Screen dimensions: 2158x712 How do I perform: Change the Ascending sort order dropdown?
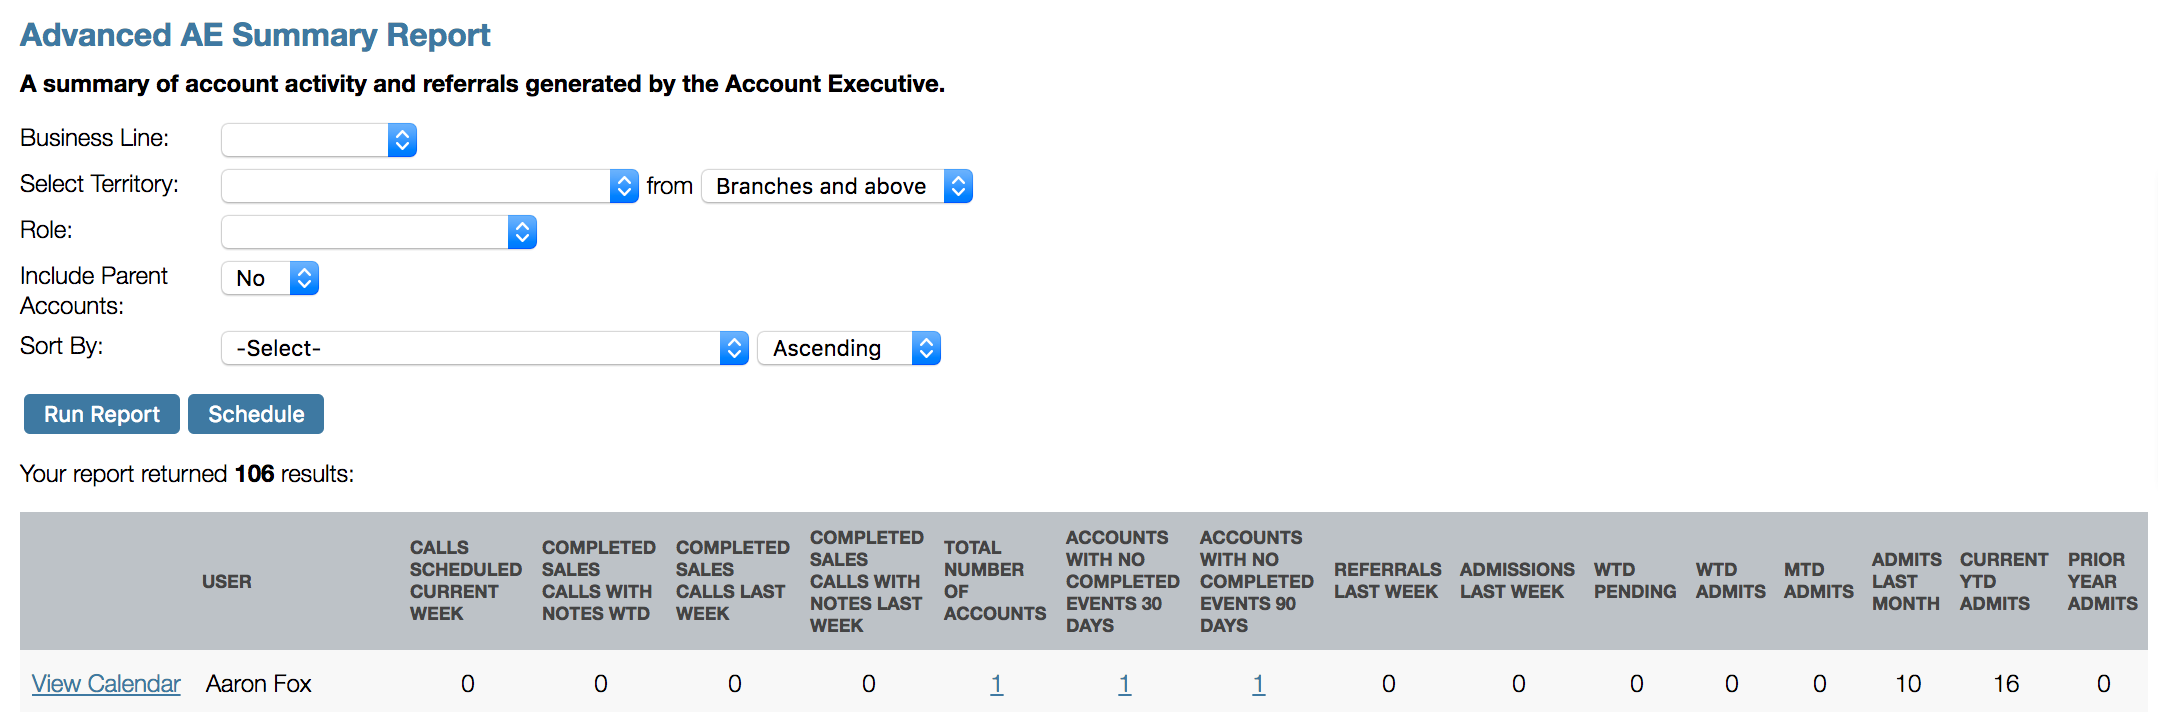[x=849, y=348]
